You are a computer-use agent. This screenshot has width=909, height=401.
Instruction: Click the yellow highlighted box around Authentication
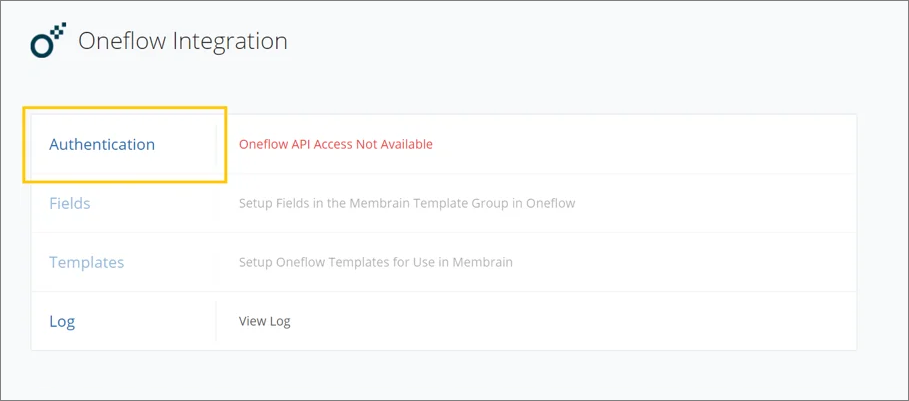(x=124, y=144)
